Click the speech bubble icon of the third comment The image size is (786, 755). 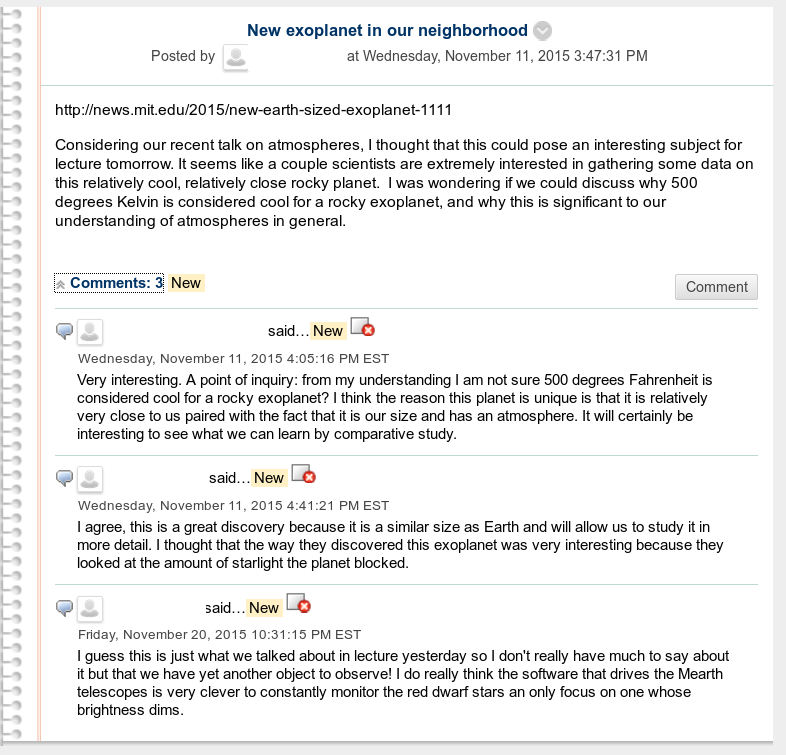(x=65, y=608)
